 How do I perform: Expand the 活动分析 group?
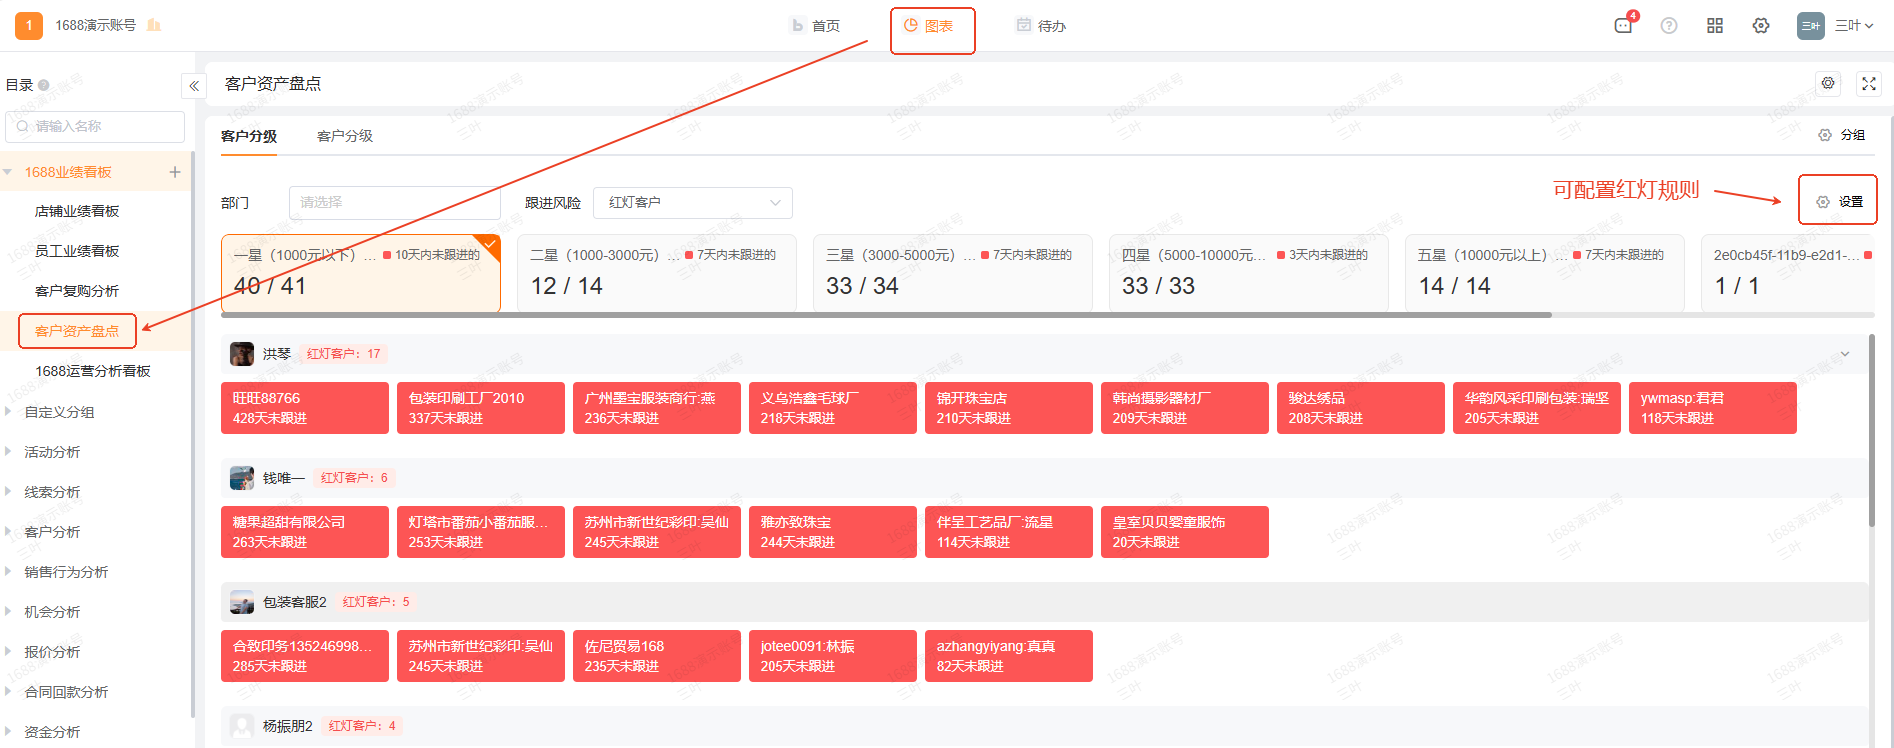pos(8,451)
